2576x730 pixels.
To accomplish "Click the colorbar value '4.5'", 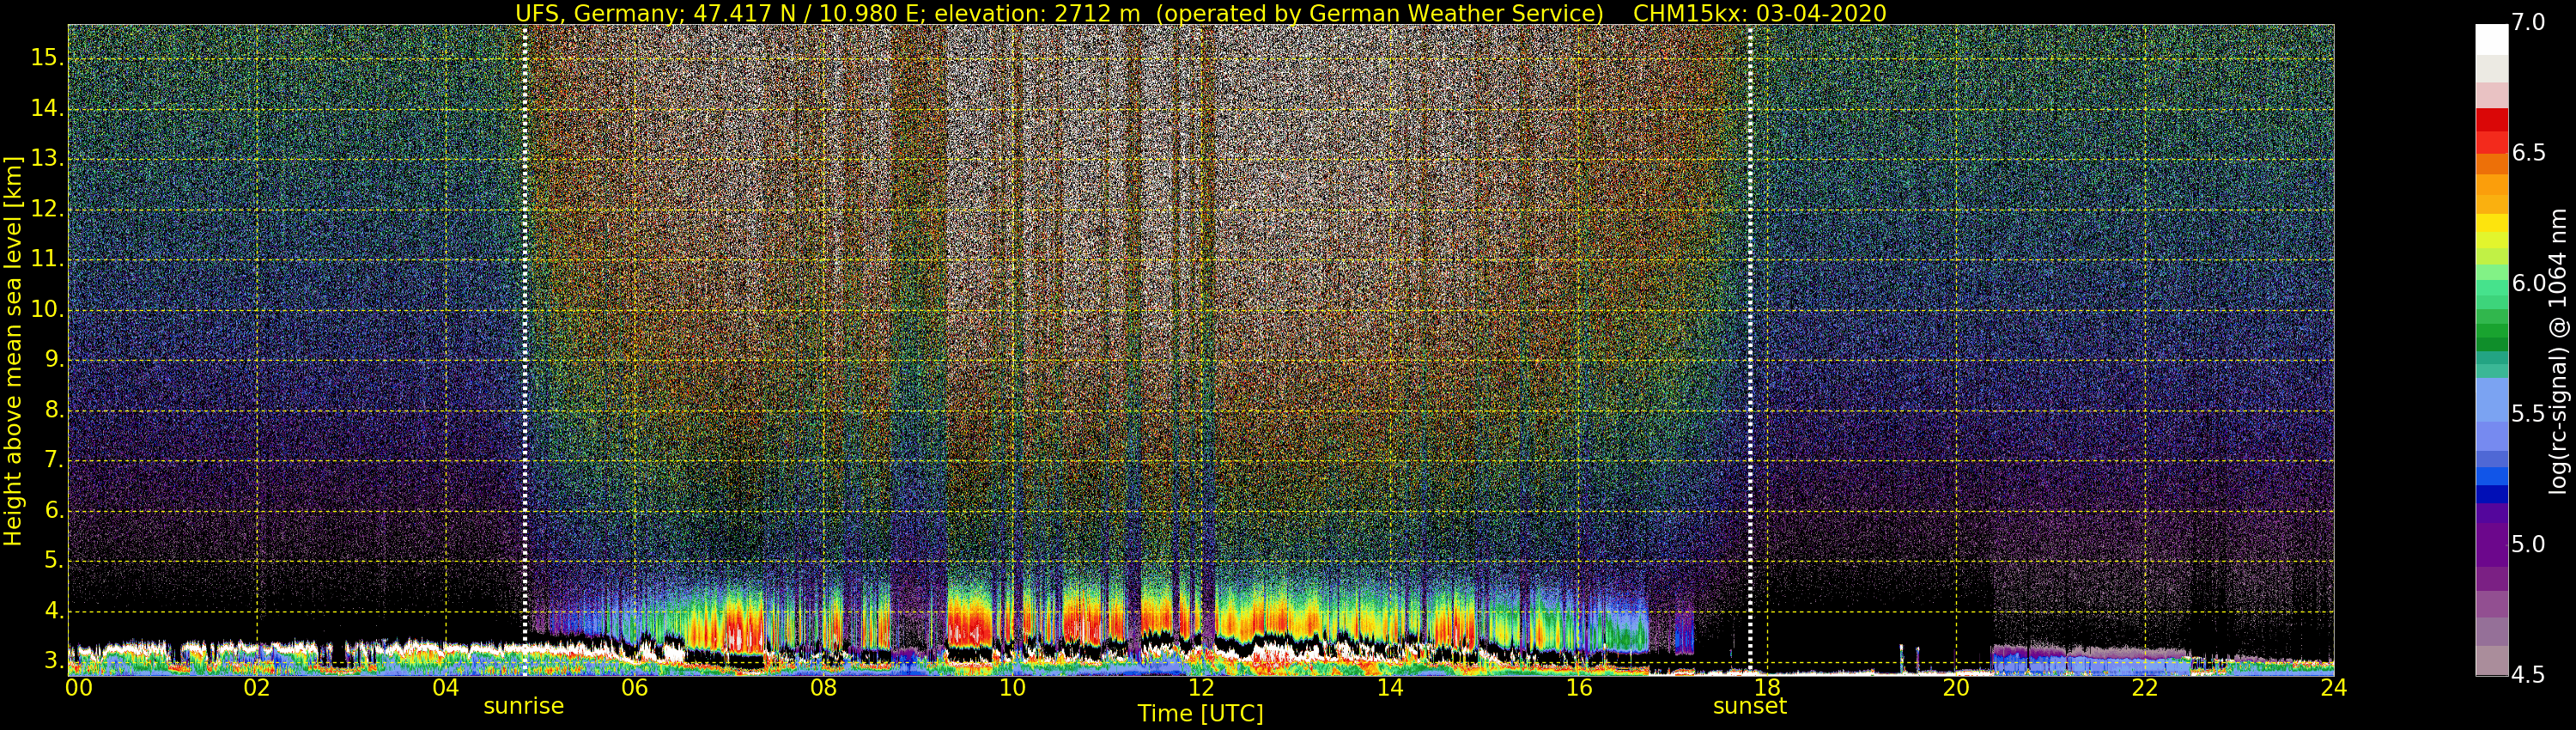I will pos(2529,675).
